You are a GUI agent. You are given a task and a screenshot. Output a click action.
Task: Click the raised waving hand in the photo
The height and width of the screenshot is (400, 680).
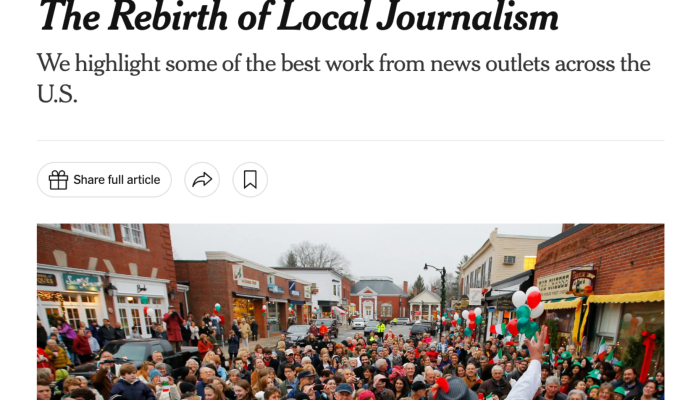[x=536, y=343]
